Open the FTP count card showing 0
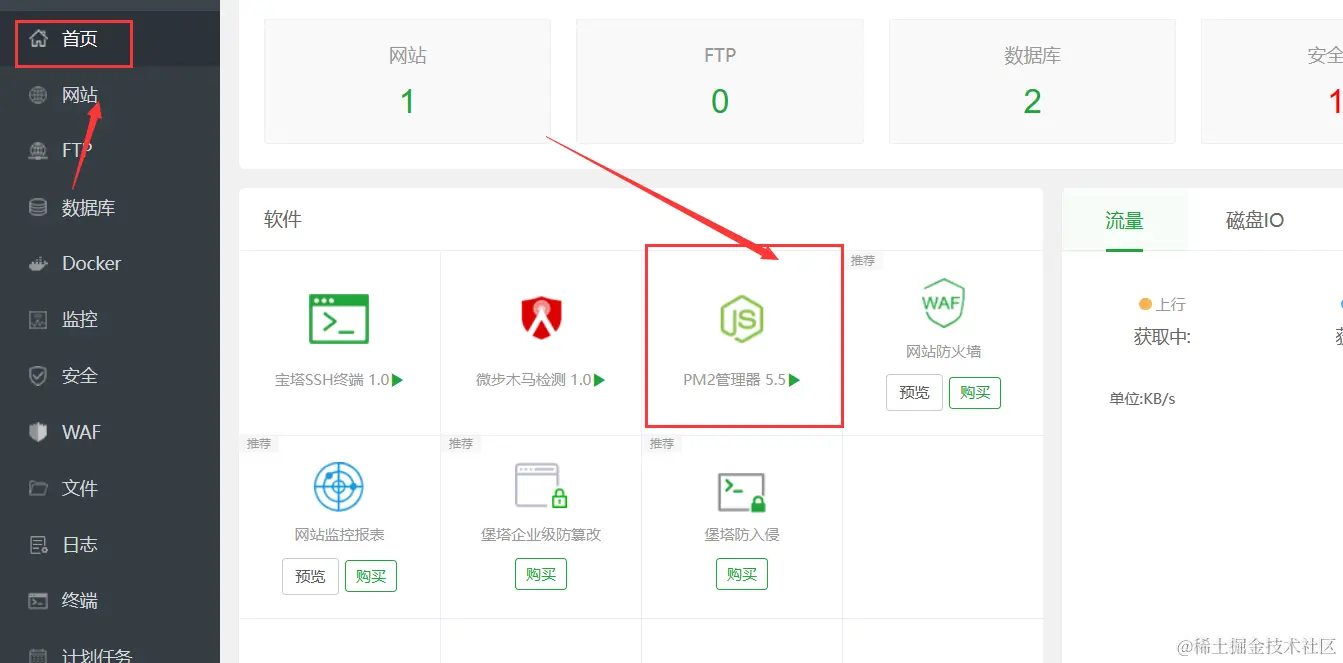 pyautogui.click(x=720, y=81)
